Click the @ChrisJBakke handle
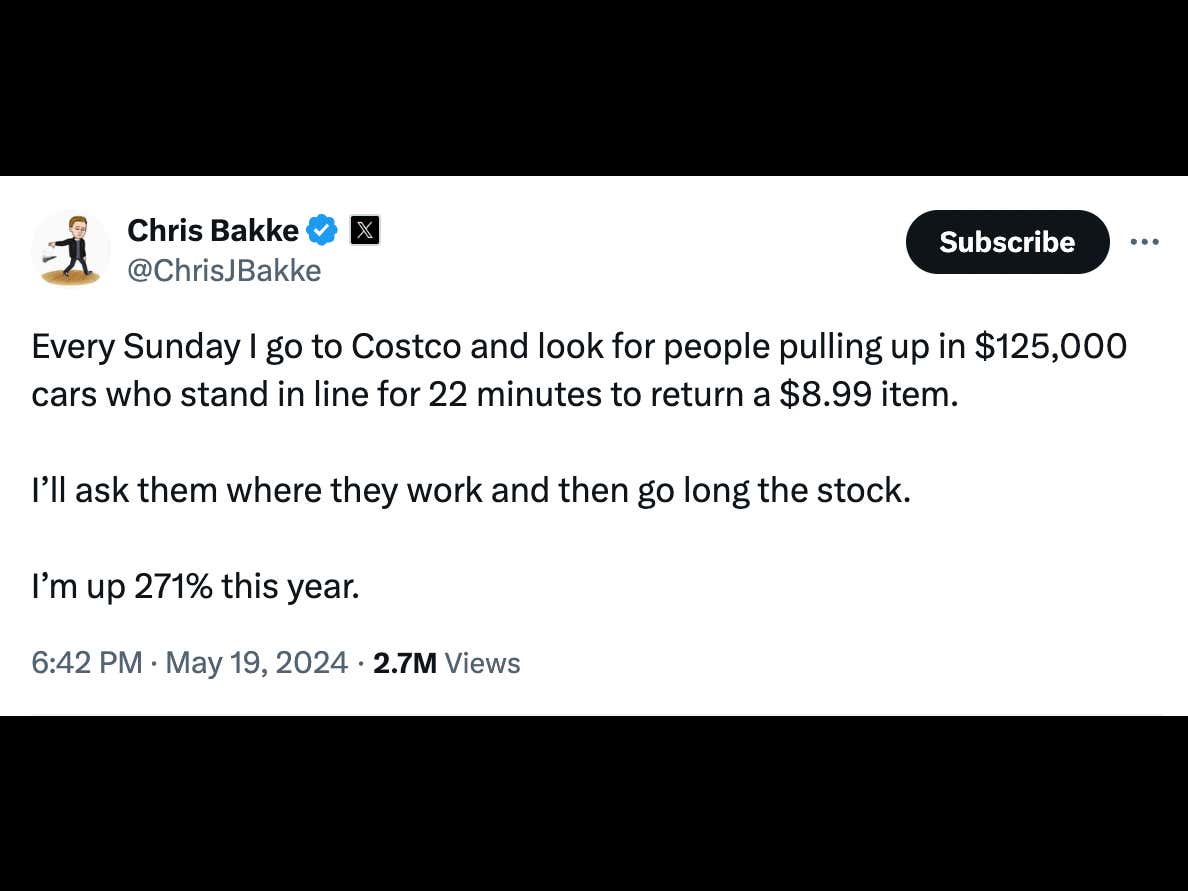1188x891 pixels. pos(224,270)
